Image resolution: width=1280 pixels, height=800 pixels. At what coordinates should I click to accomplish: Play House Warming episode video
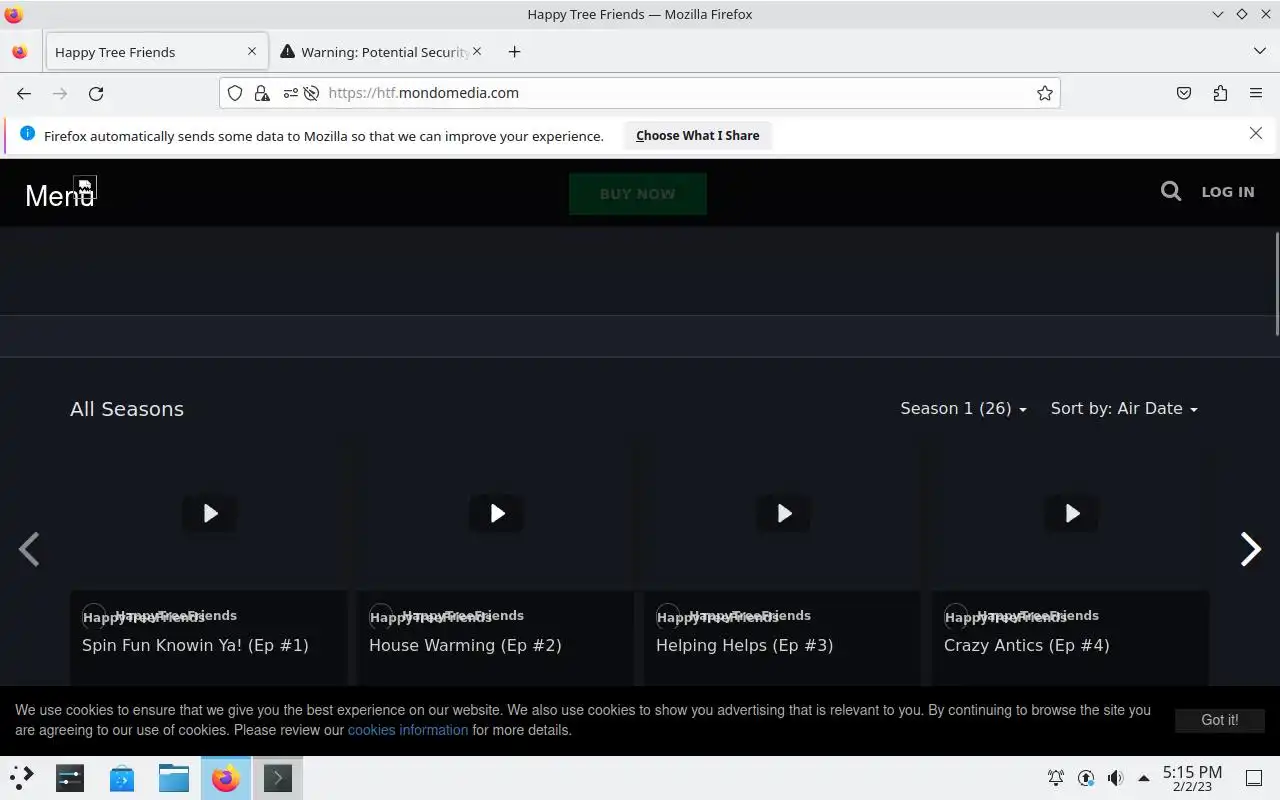tap(497, 513)
